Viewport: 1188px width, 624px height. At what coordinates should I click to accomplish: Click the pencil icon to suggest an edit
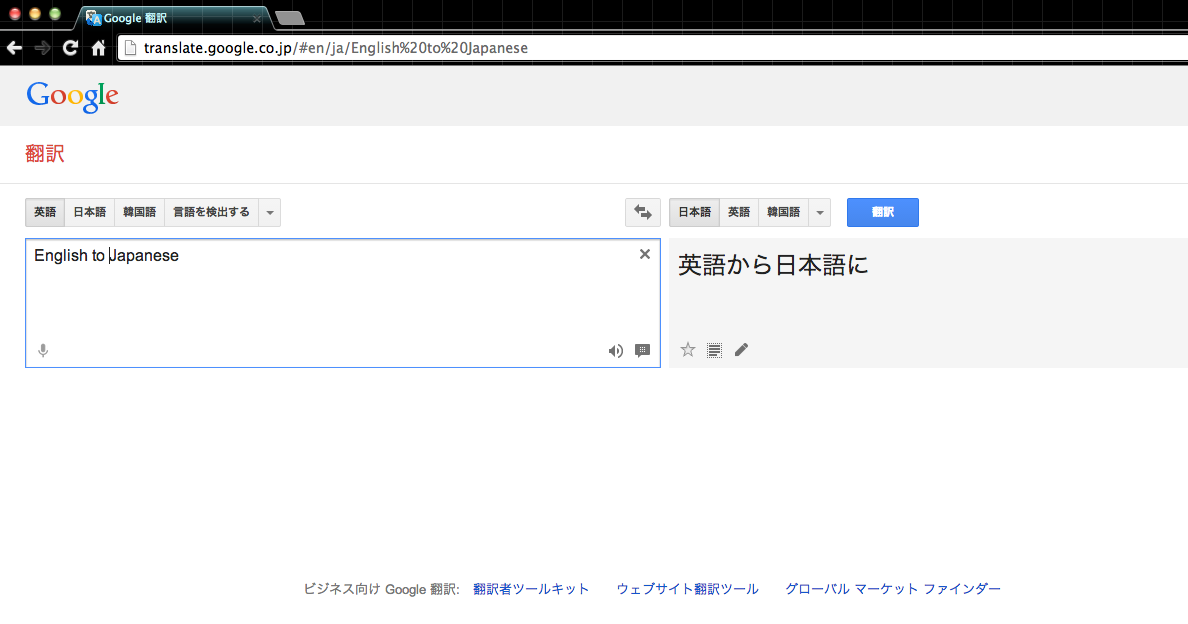pos(740,349)
